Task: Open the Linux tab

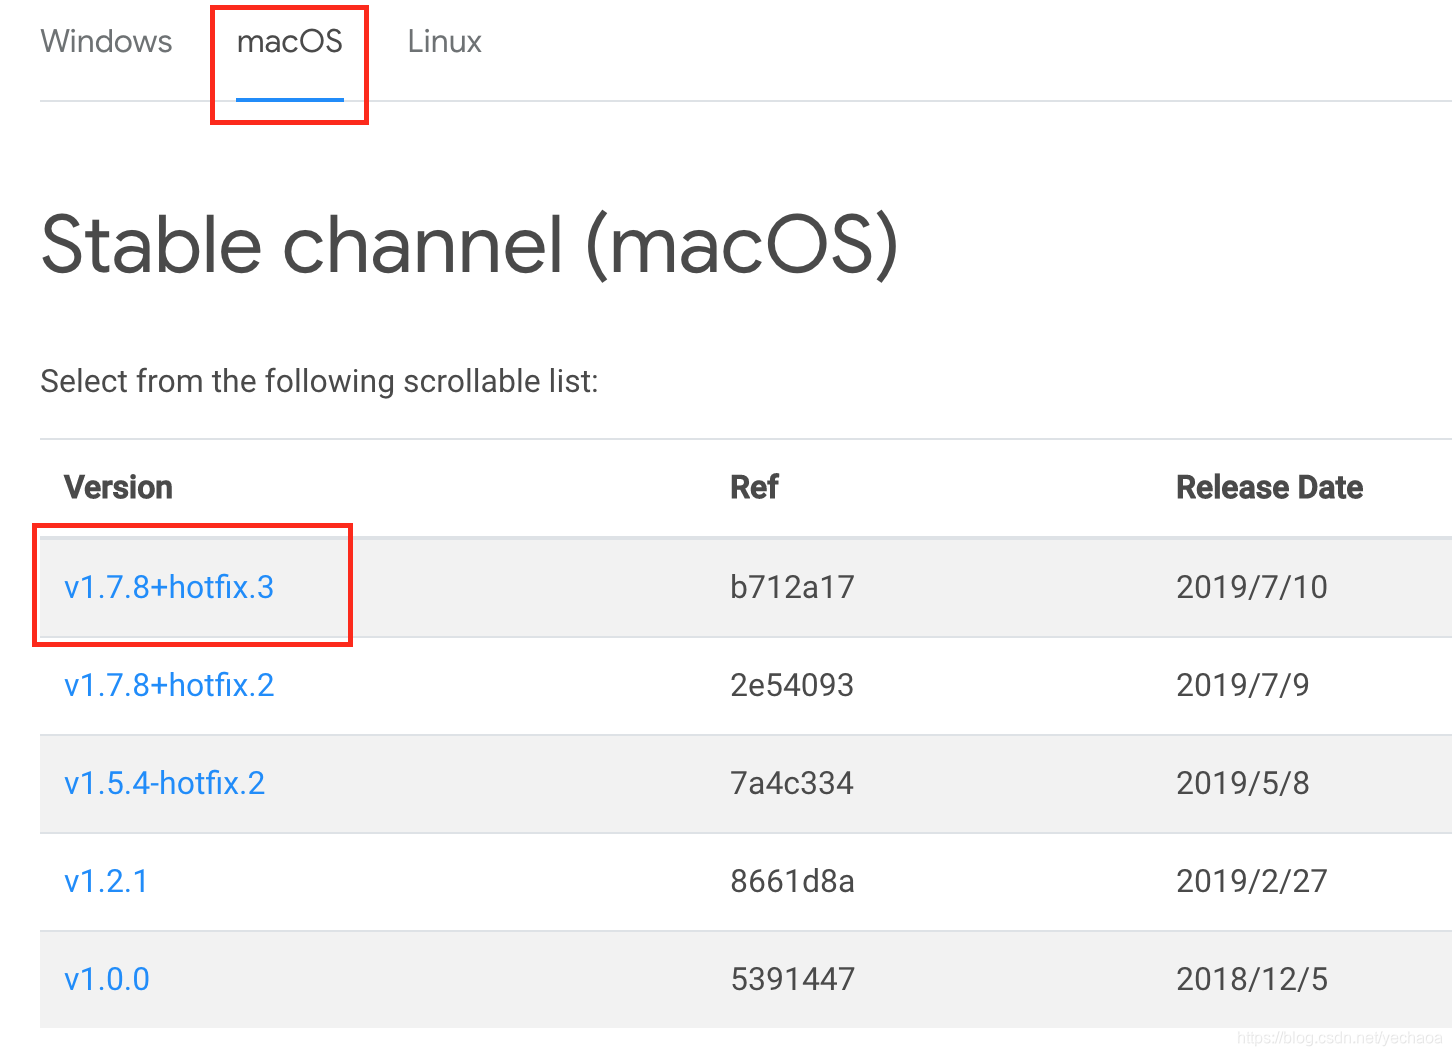Action: pos(445,41)
